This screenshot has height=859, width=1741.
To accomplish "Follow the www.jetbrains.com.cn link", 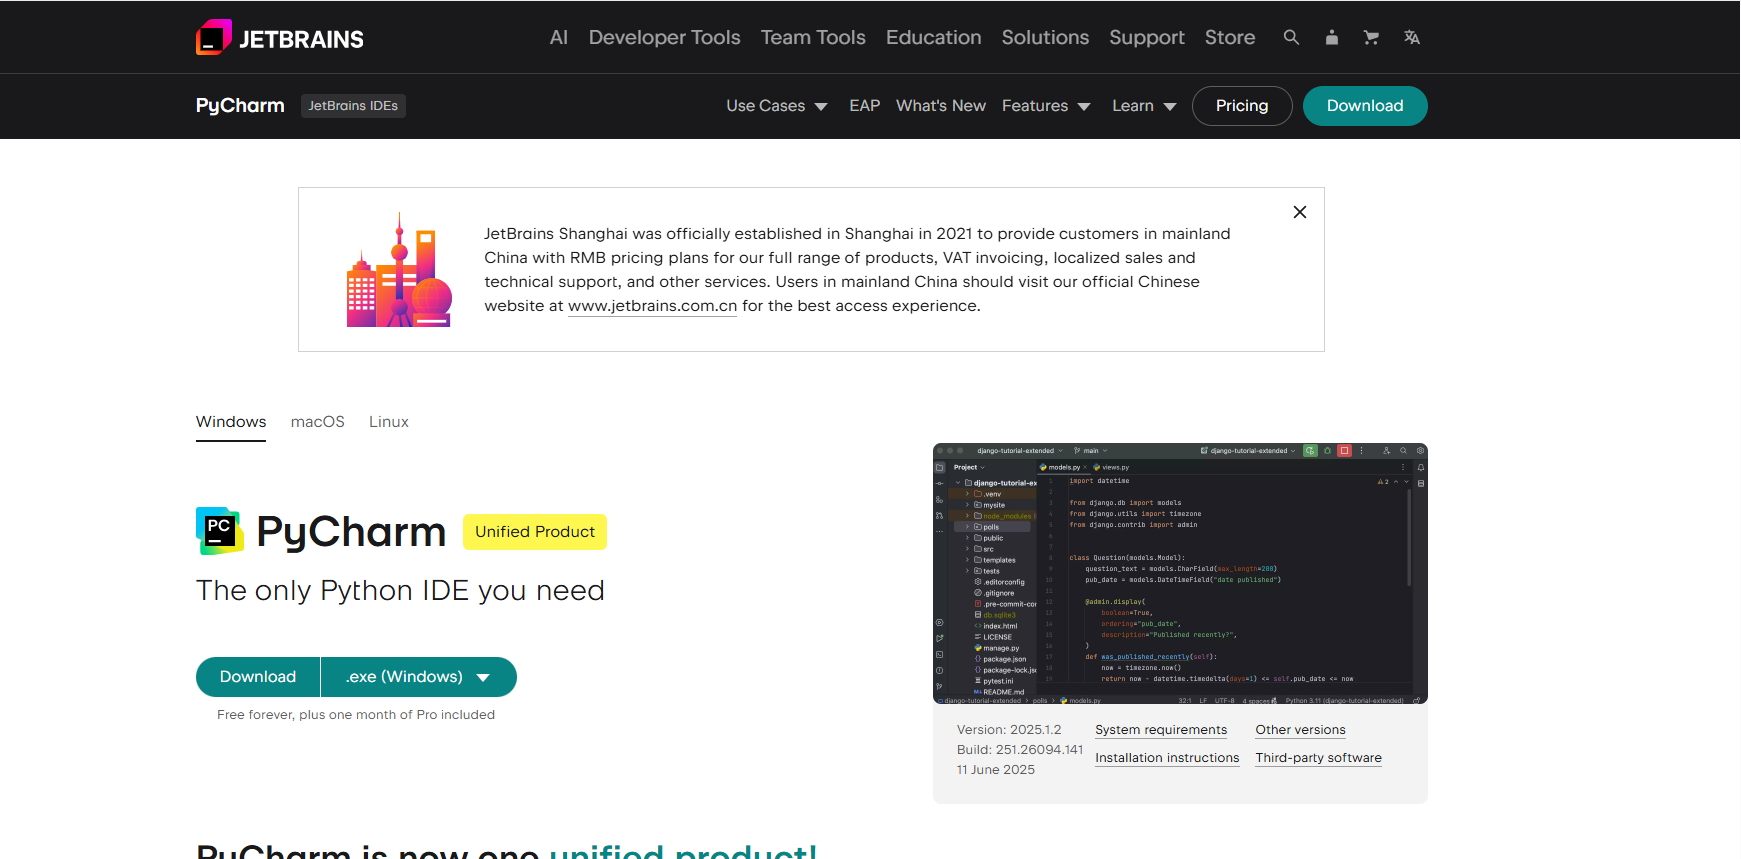I will tap(652, 306).
